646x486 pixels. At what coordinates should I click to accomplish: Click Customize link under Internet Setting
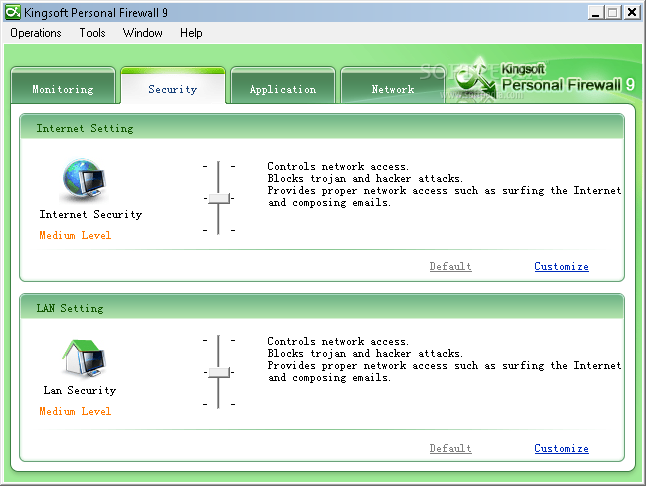pyautogui.click(x=562, y=266)
